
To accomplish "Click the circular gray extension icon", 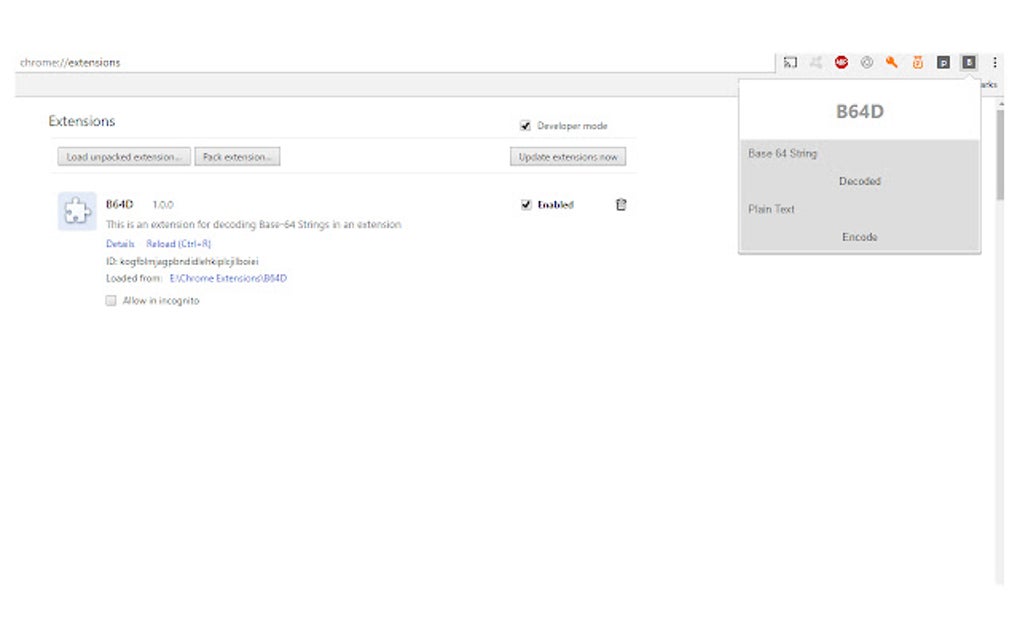I will point(867,61).
